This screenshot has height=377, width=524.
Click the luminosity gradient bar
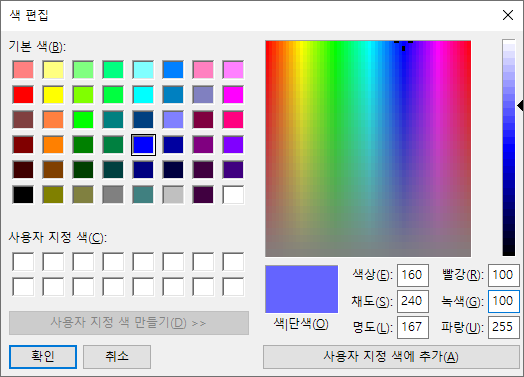[509, 148]
